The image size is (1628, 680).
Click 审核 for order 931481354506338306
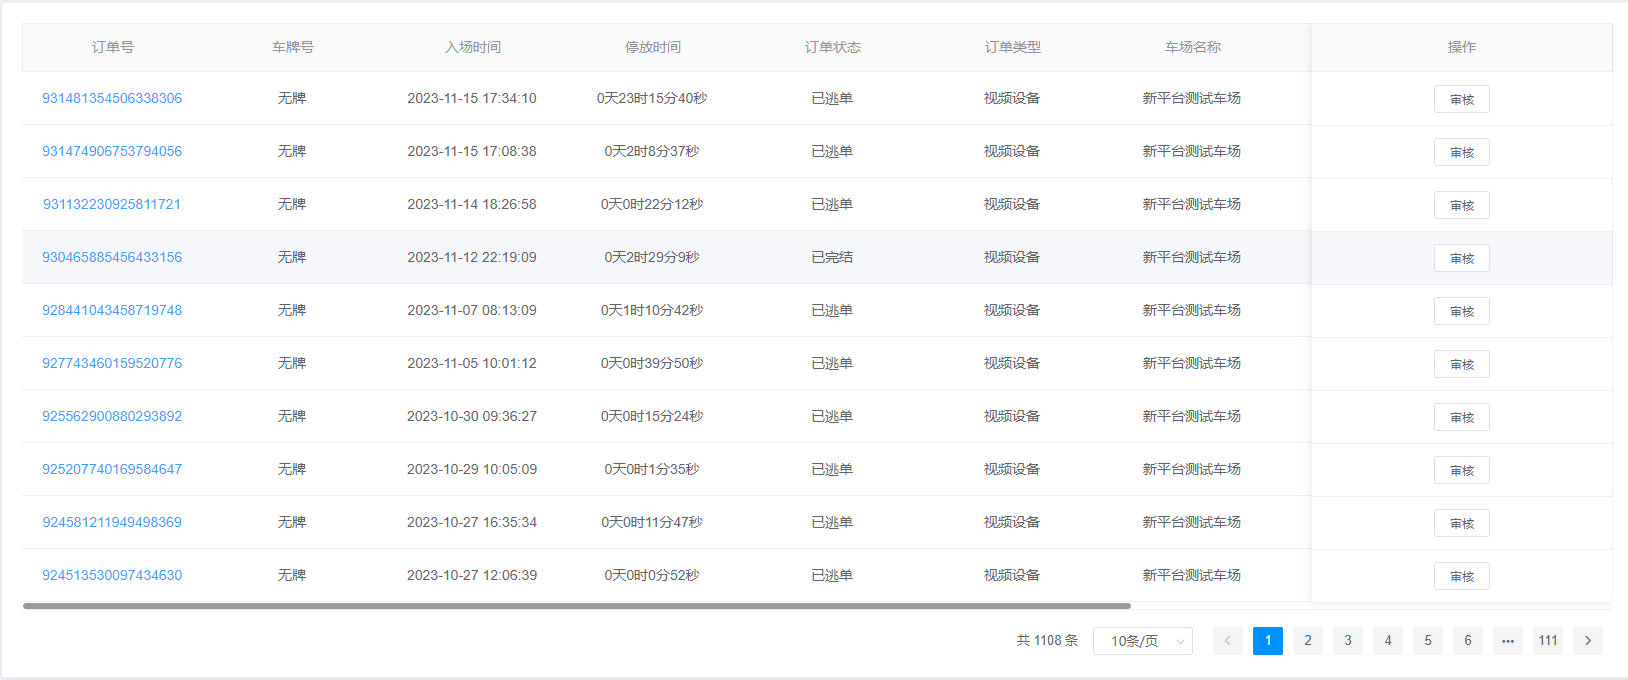point(1461,99)
